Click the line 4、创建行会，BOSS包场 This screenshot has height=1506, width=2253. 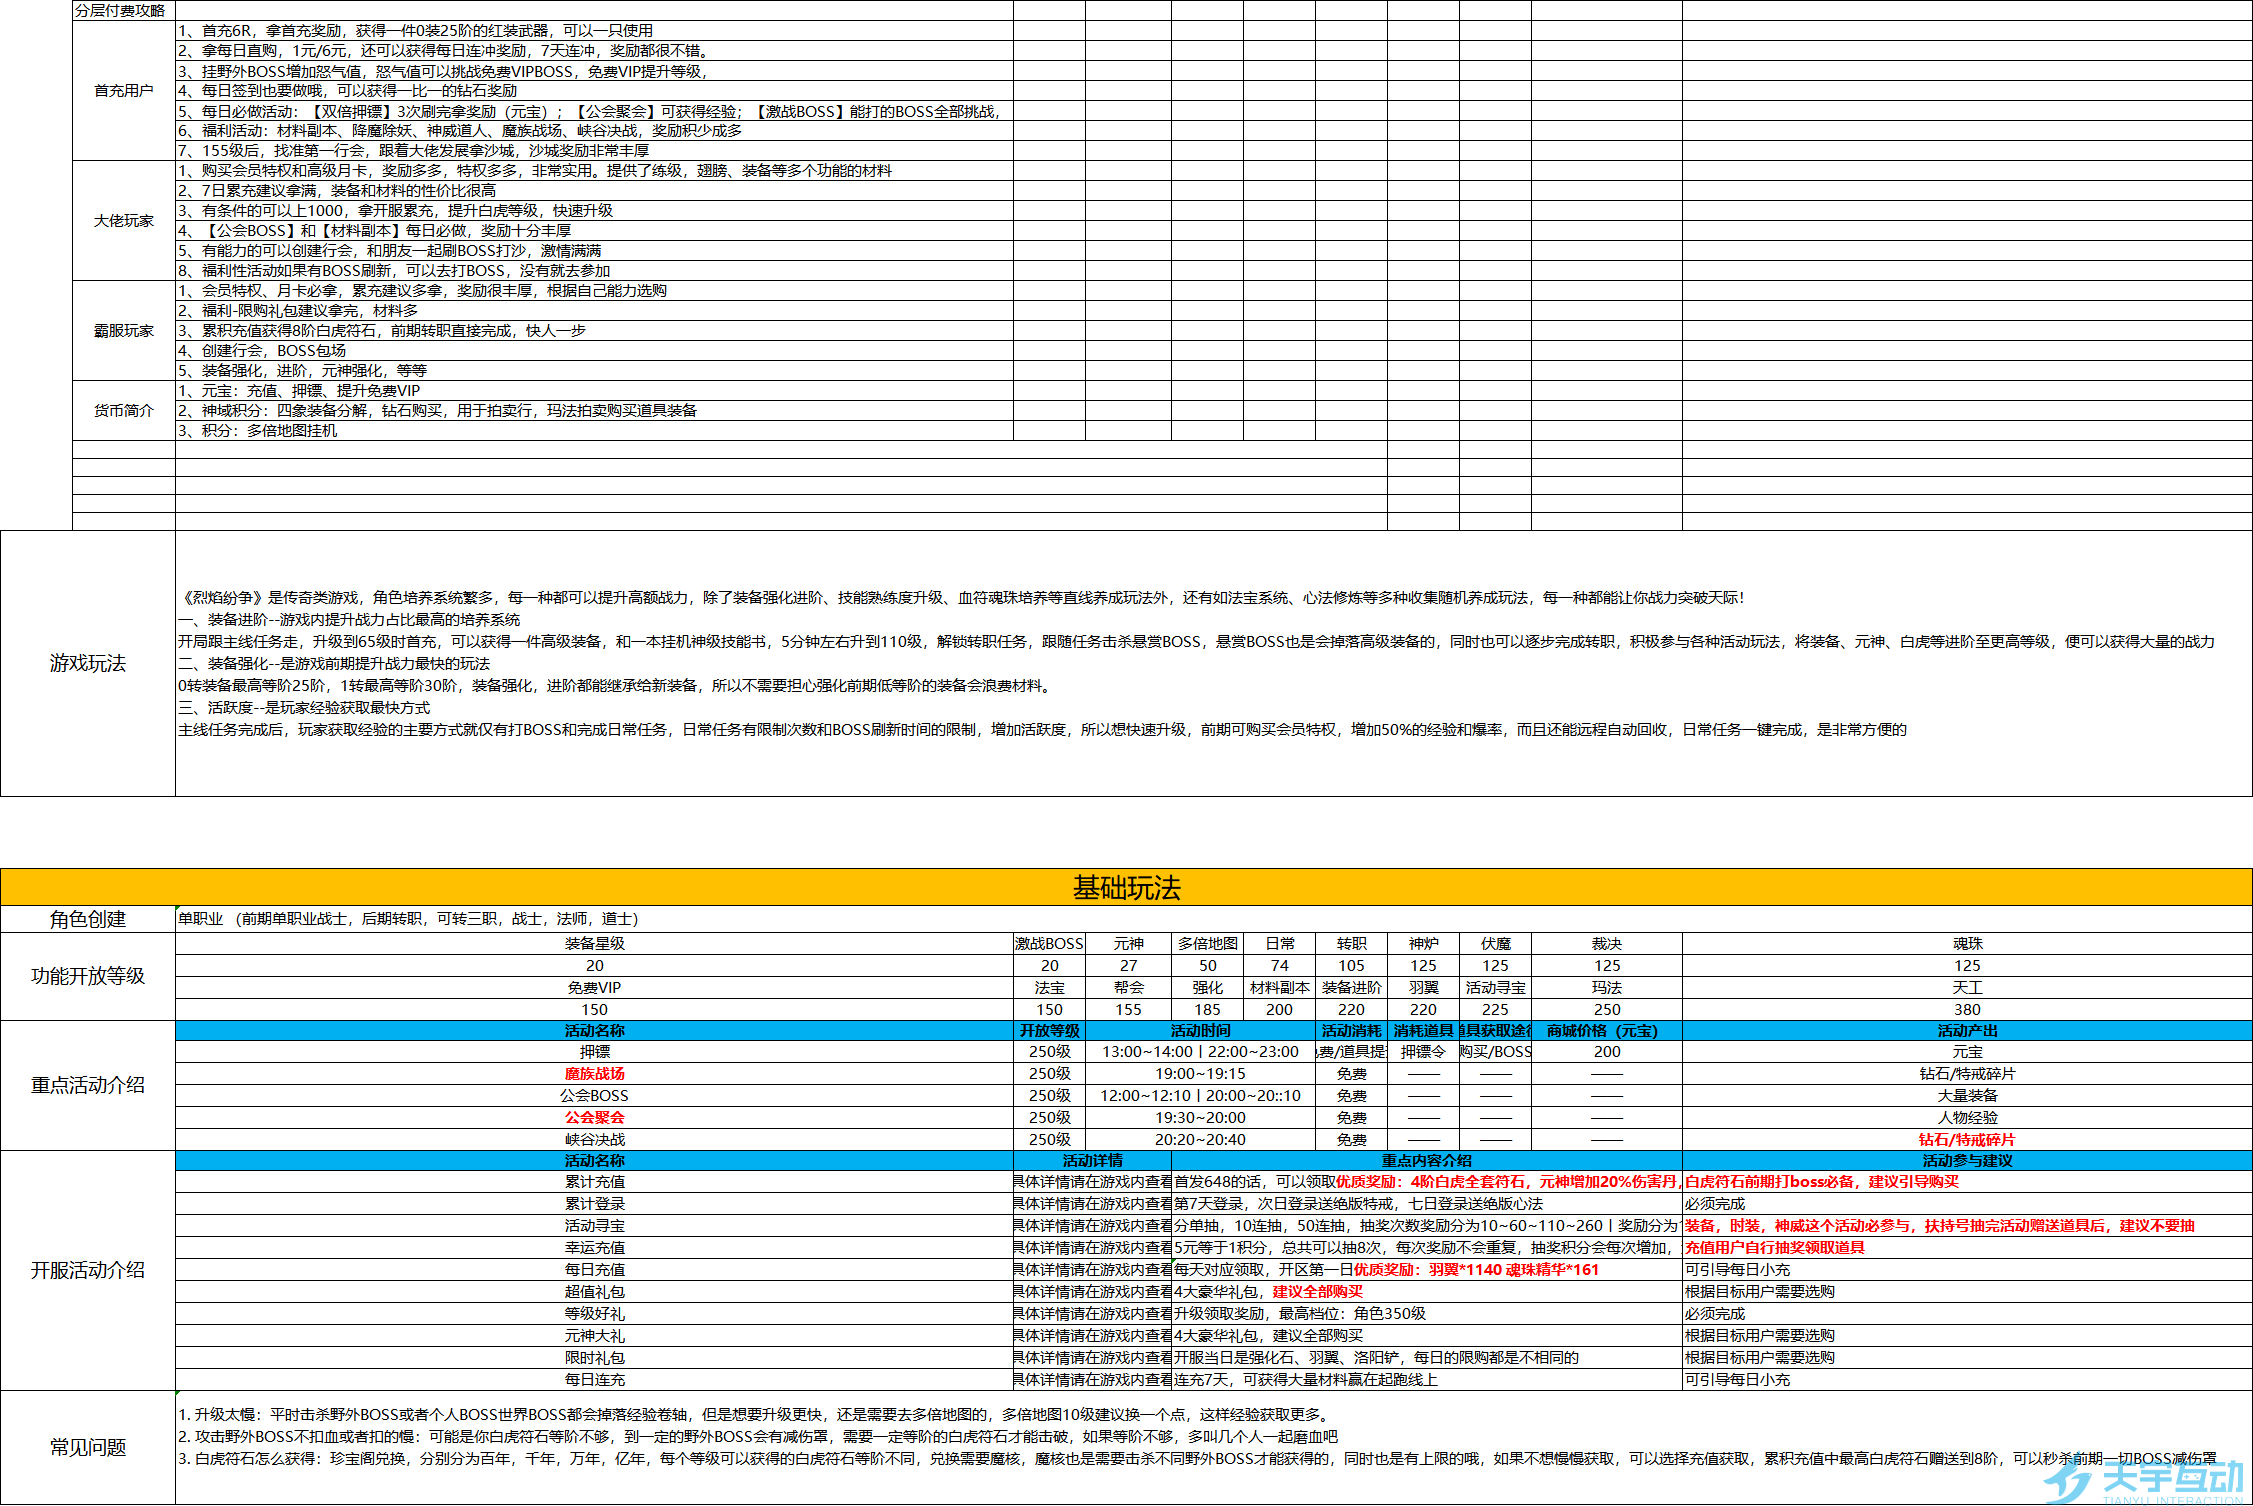tap(262, 351)
